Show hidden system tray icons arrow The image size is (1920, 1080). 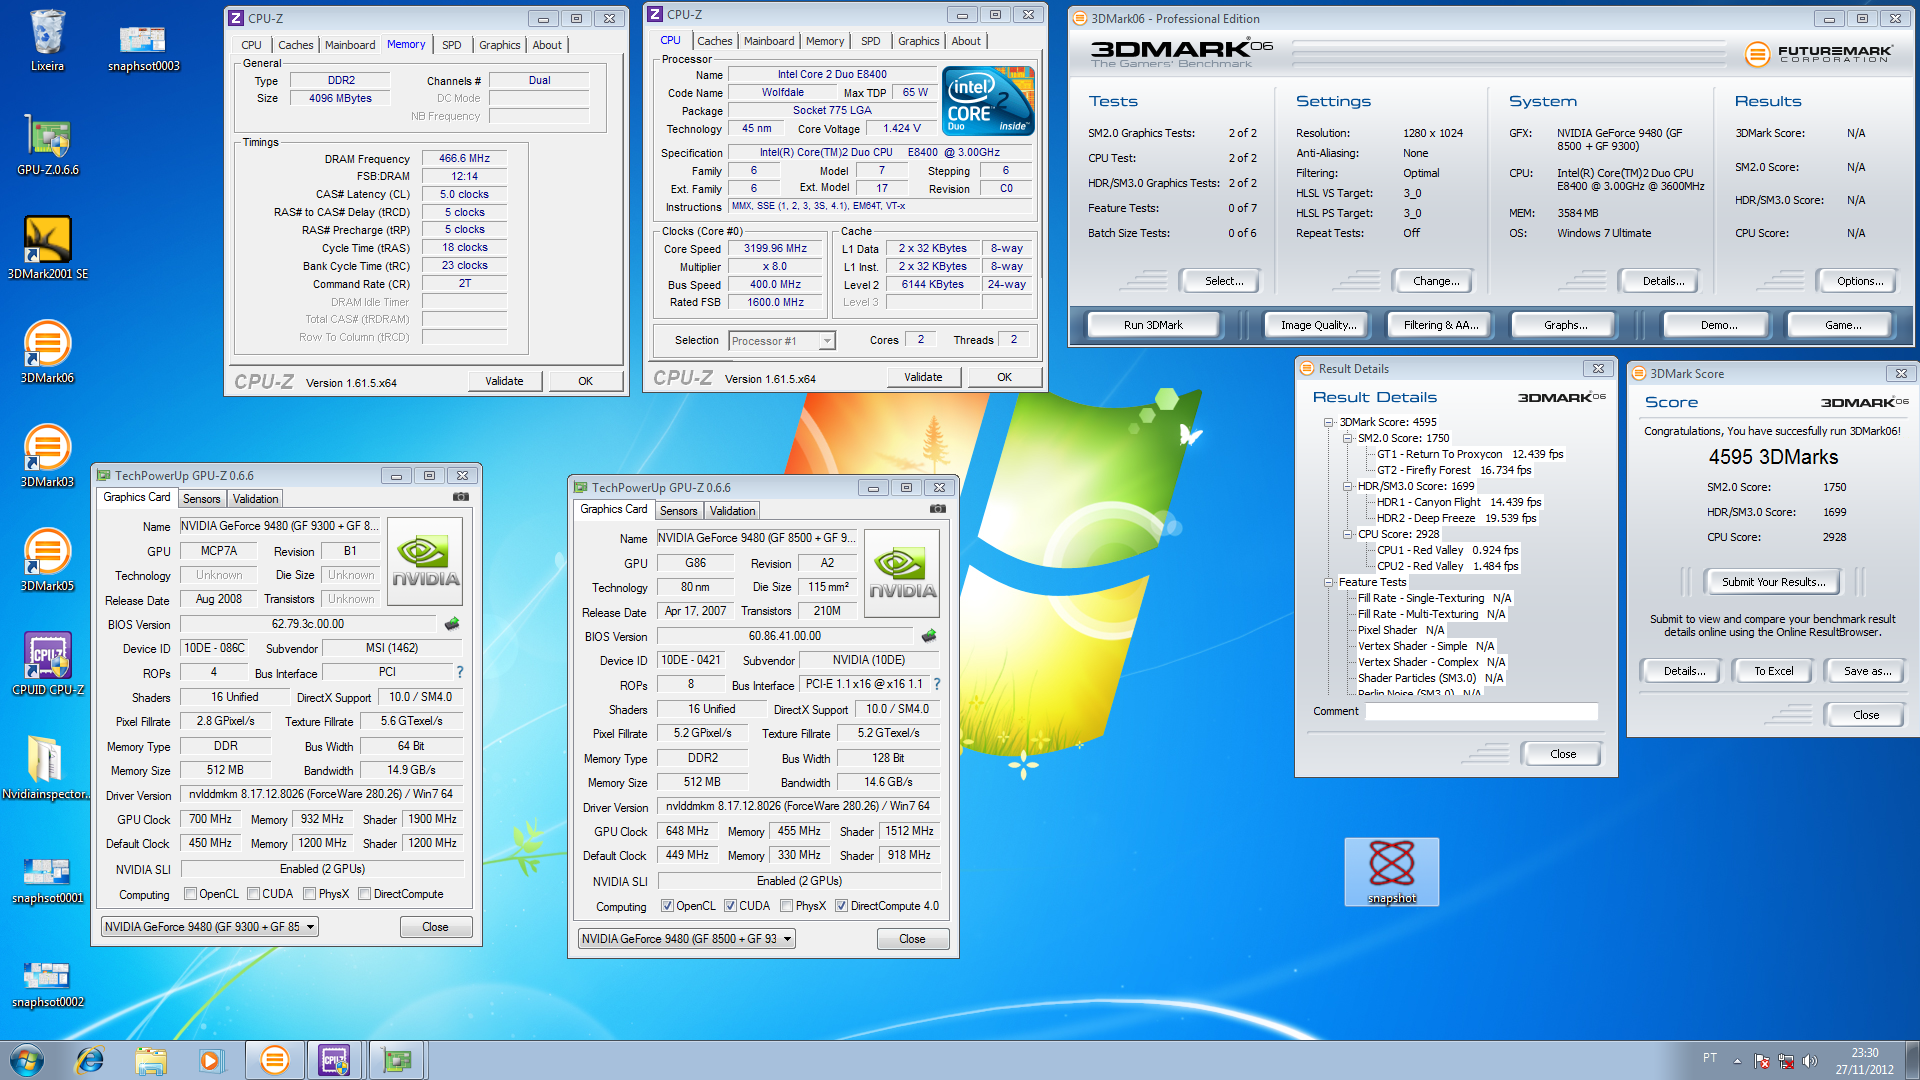coord(1736,1061)
